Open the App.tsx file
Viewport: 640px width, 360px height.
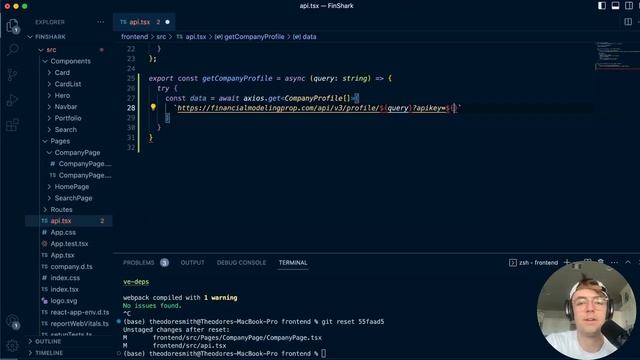(62, 255)
